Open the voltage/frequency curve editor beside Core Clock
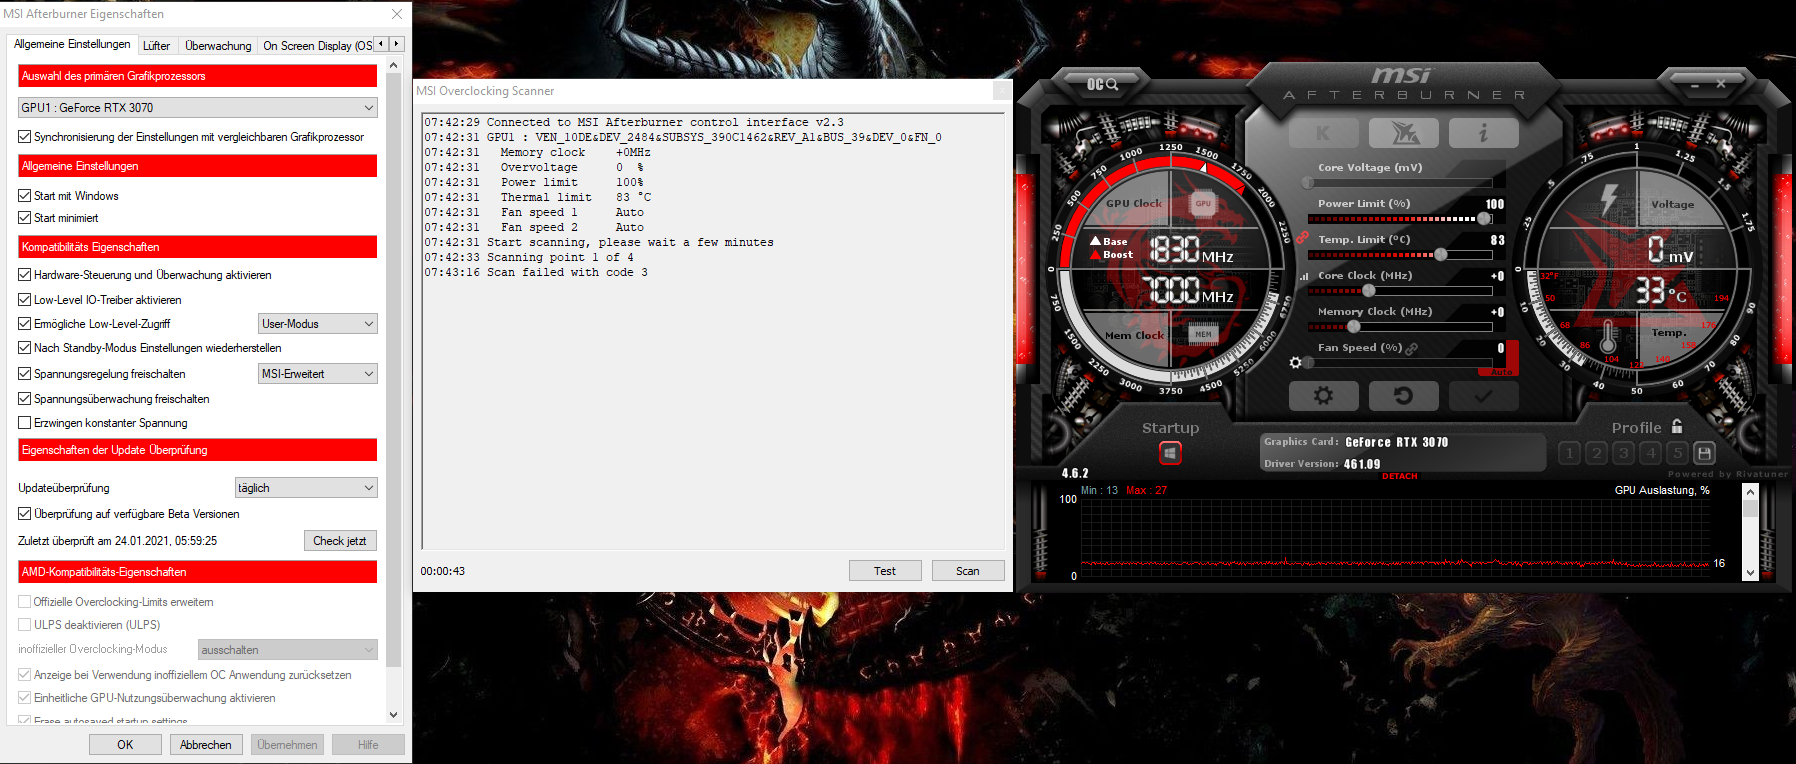Viewport: 1796px width, 764px height. (1304, 276)
